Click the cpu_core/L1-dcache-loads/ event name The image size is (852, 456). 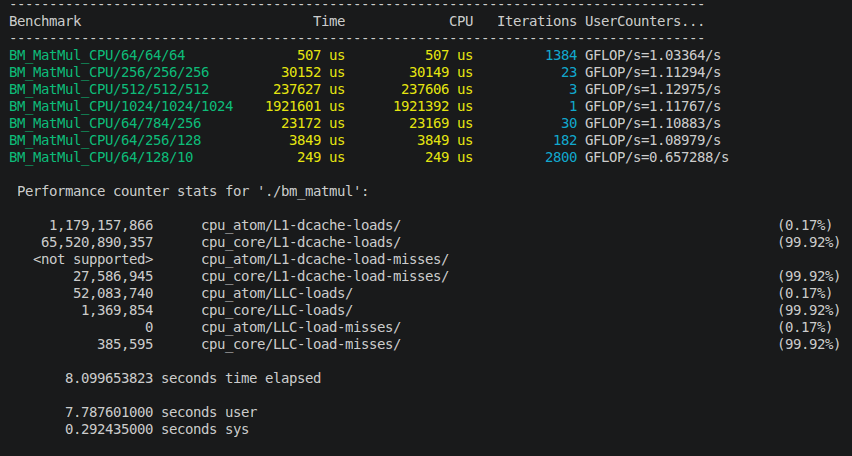301,242
